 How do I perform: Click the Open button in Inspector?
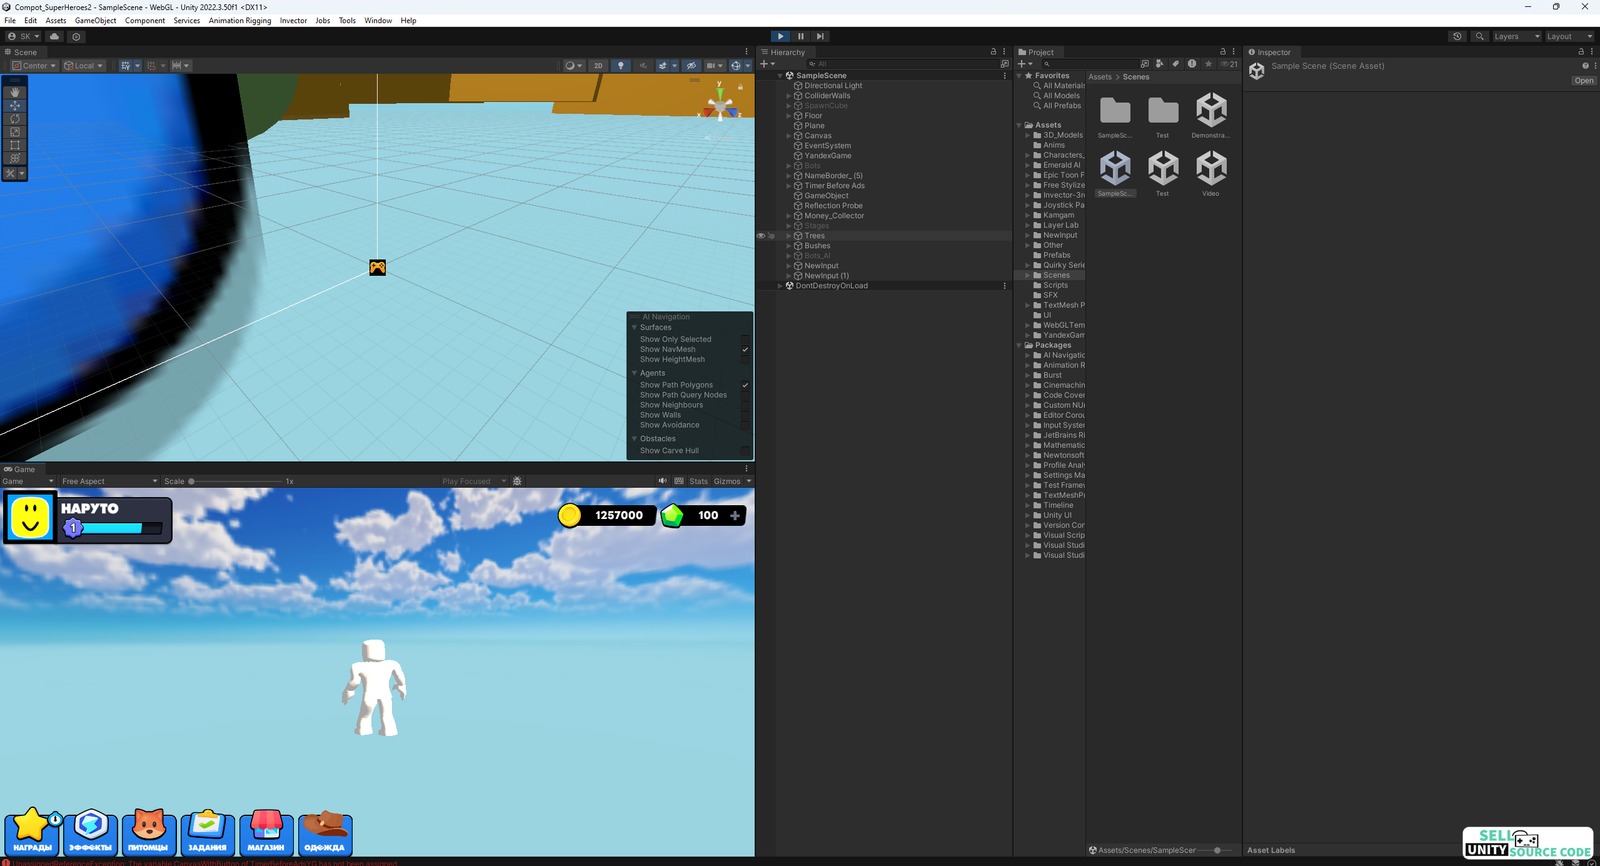[x=1583, y=81]
